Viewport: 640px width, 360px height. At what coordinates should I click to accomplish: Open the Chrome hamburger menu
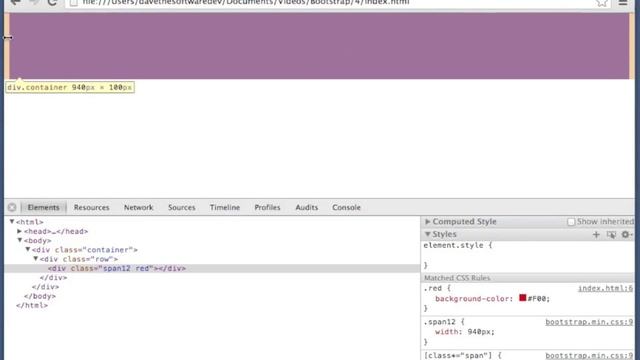623,3
